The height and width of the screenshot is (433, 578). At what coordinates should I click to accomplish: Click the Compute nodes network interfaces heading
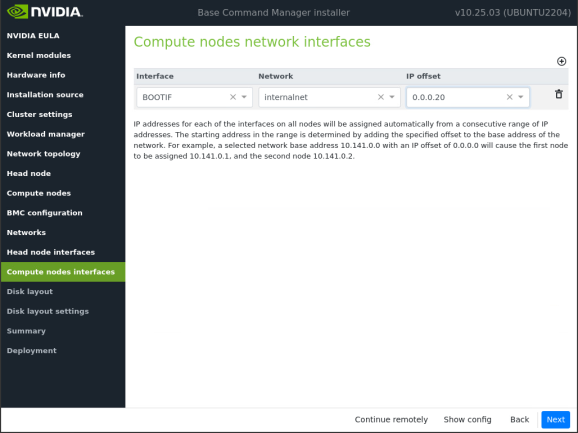coord(252,42)
